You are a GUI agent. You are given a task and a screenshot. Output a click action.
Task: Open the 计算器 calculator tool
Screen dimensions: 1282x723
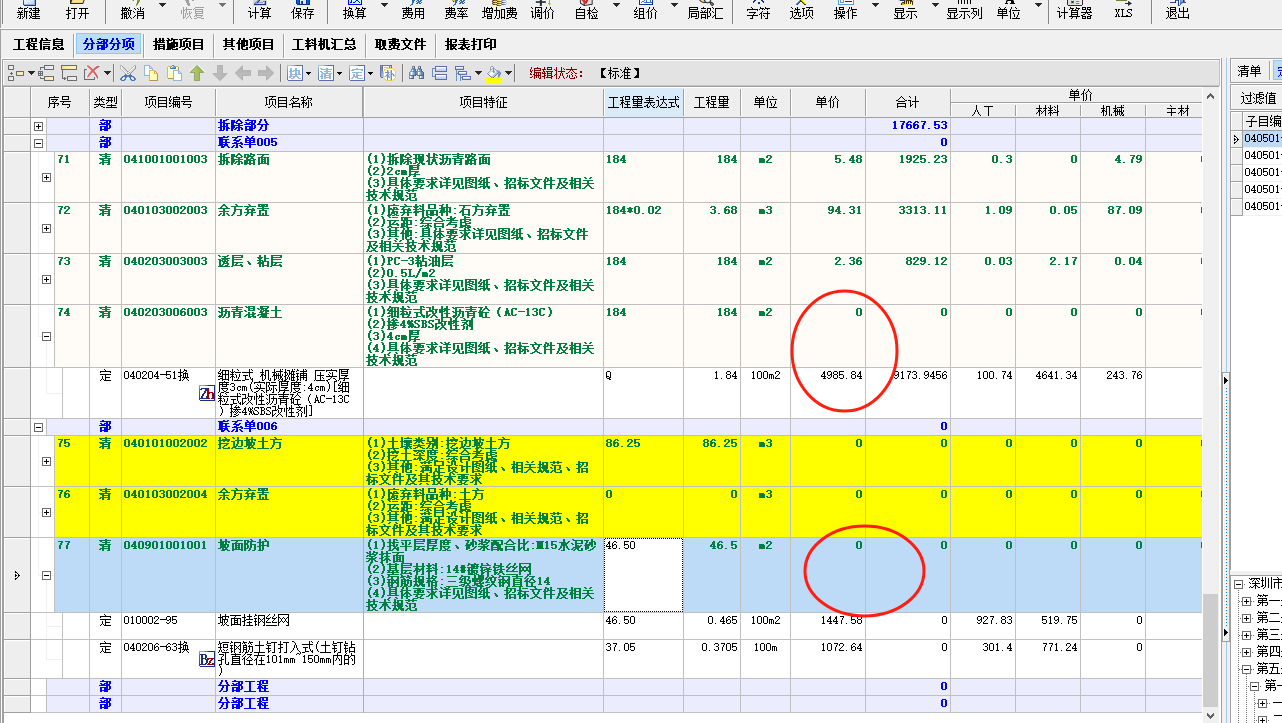click(1074, 10)
